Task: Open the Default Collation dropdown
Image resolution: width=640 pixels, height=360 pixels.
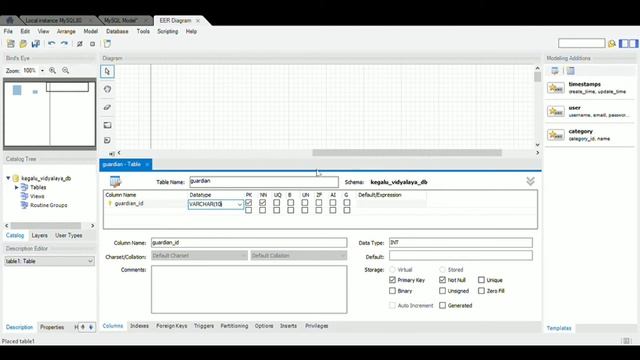Action: [299, 256]
